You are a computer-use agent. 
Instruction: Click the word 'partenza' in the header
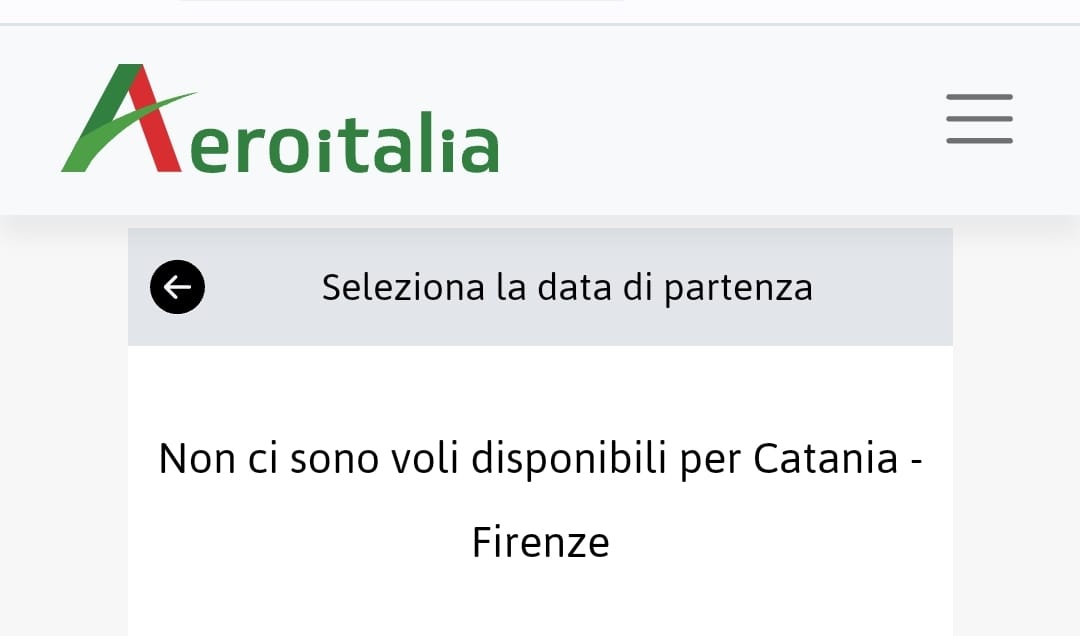[x=739, y=289]
